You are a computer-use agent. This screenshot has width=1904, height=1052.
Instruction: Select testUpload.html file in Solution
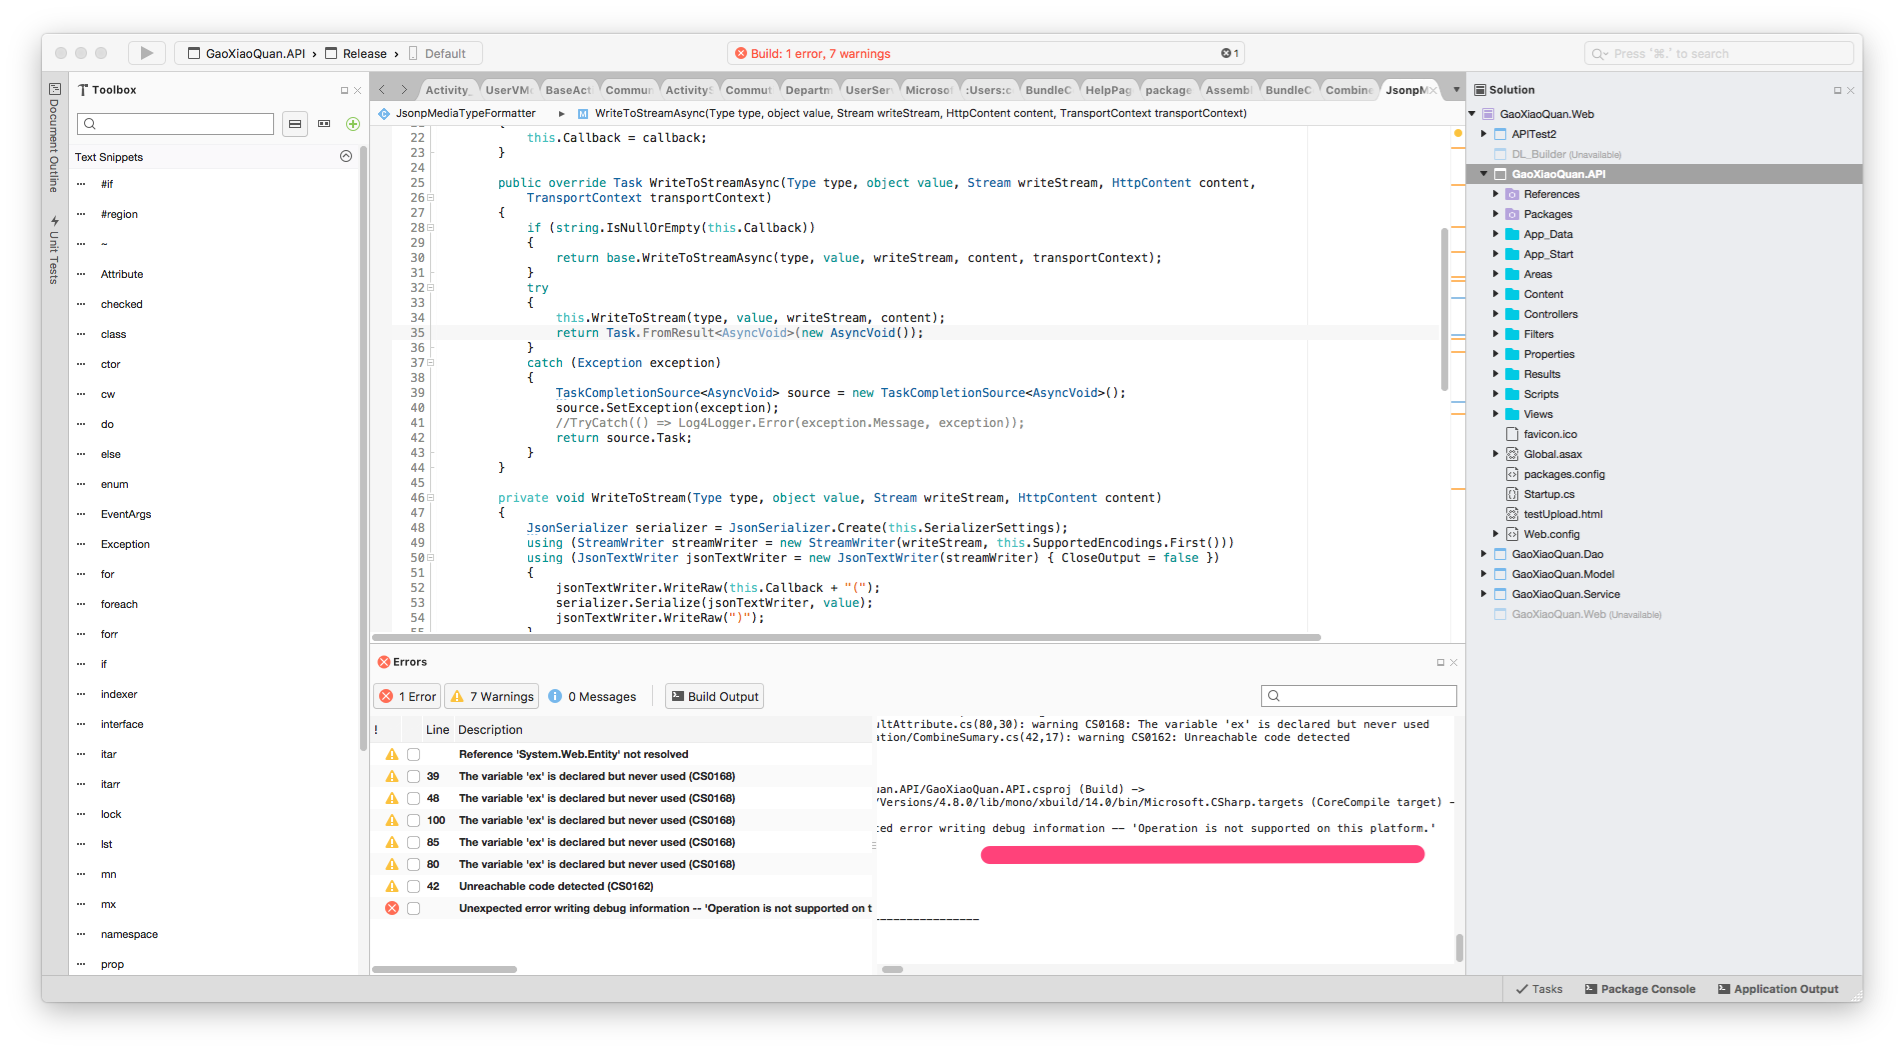tap(1562, 514)
